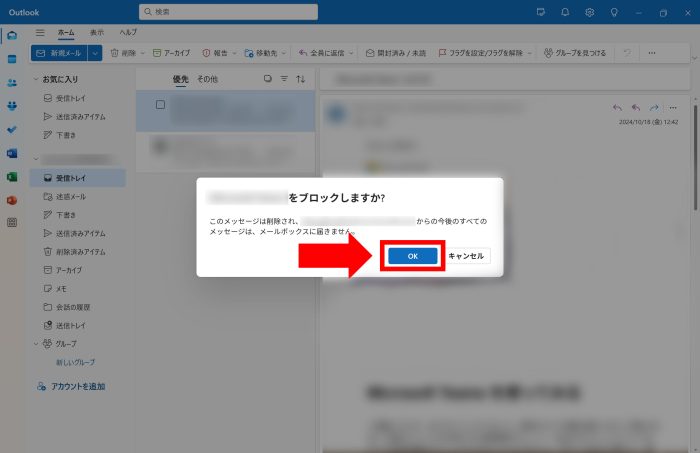Cancel the block sender dialog
Viewport: 700px width, 453px height.
pos(466,256)
